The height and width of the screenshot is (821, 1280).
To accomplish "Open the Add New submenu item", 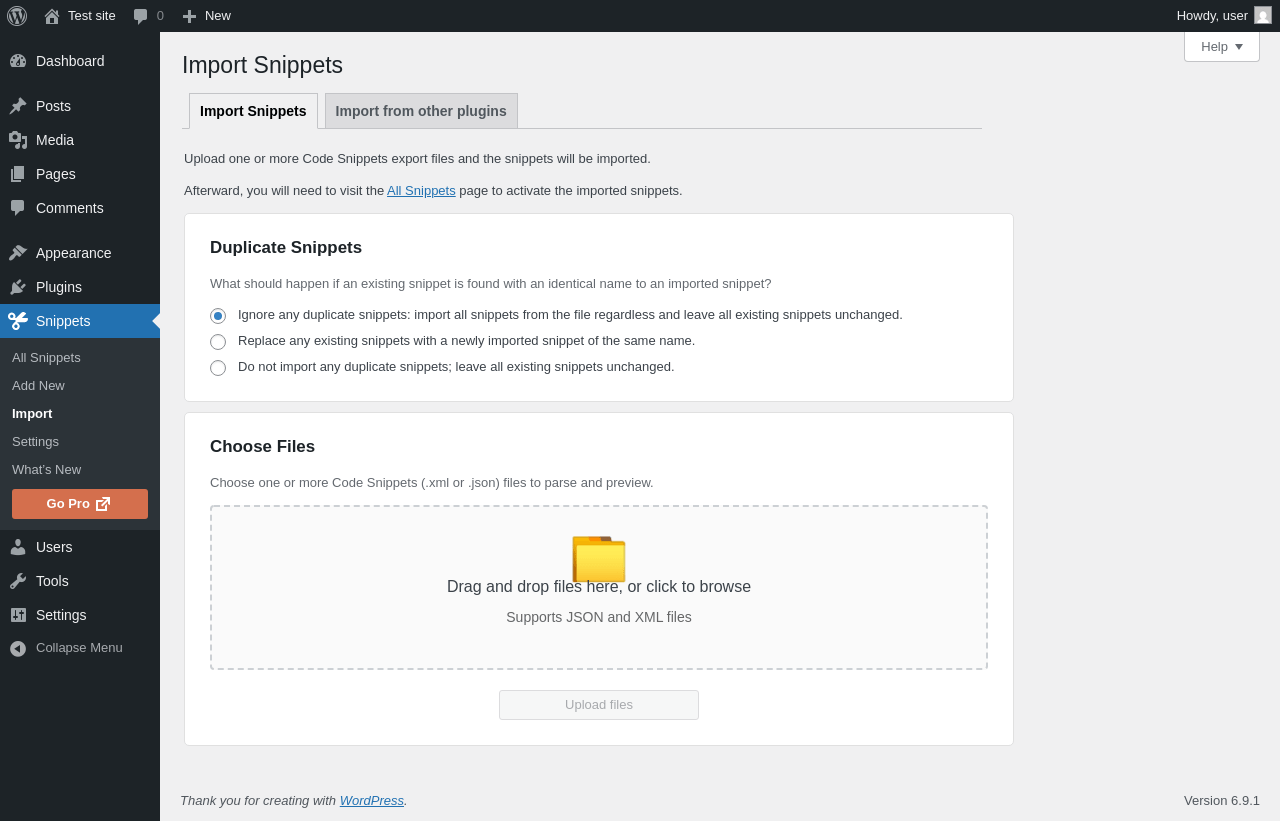I will click(x=38, y=386).
